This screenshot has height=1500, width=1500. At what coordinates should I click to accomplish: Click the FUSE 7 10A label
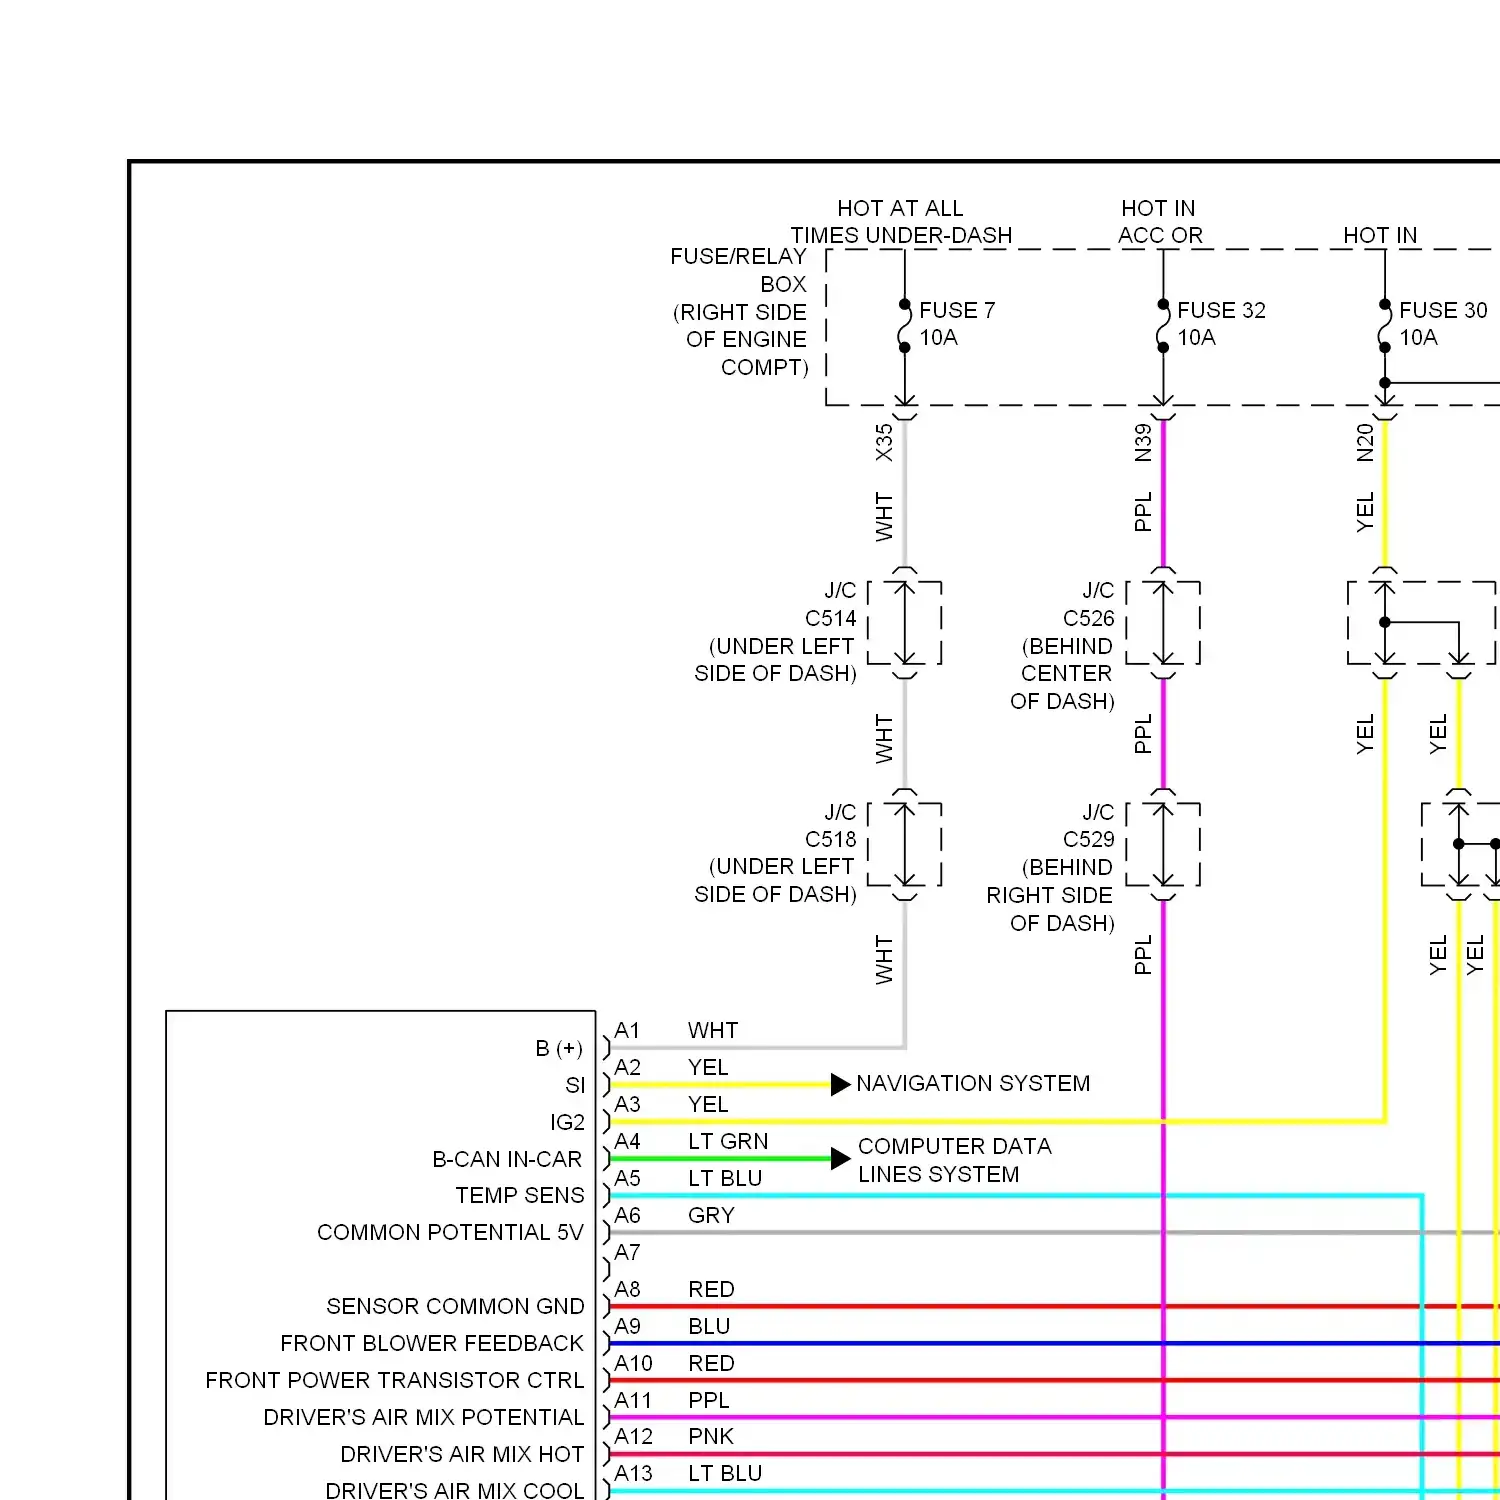pyautogui.click(x=957, y=324)
